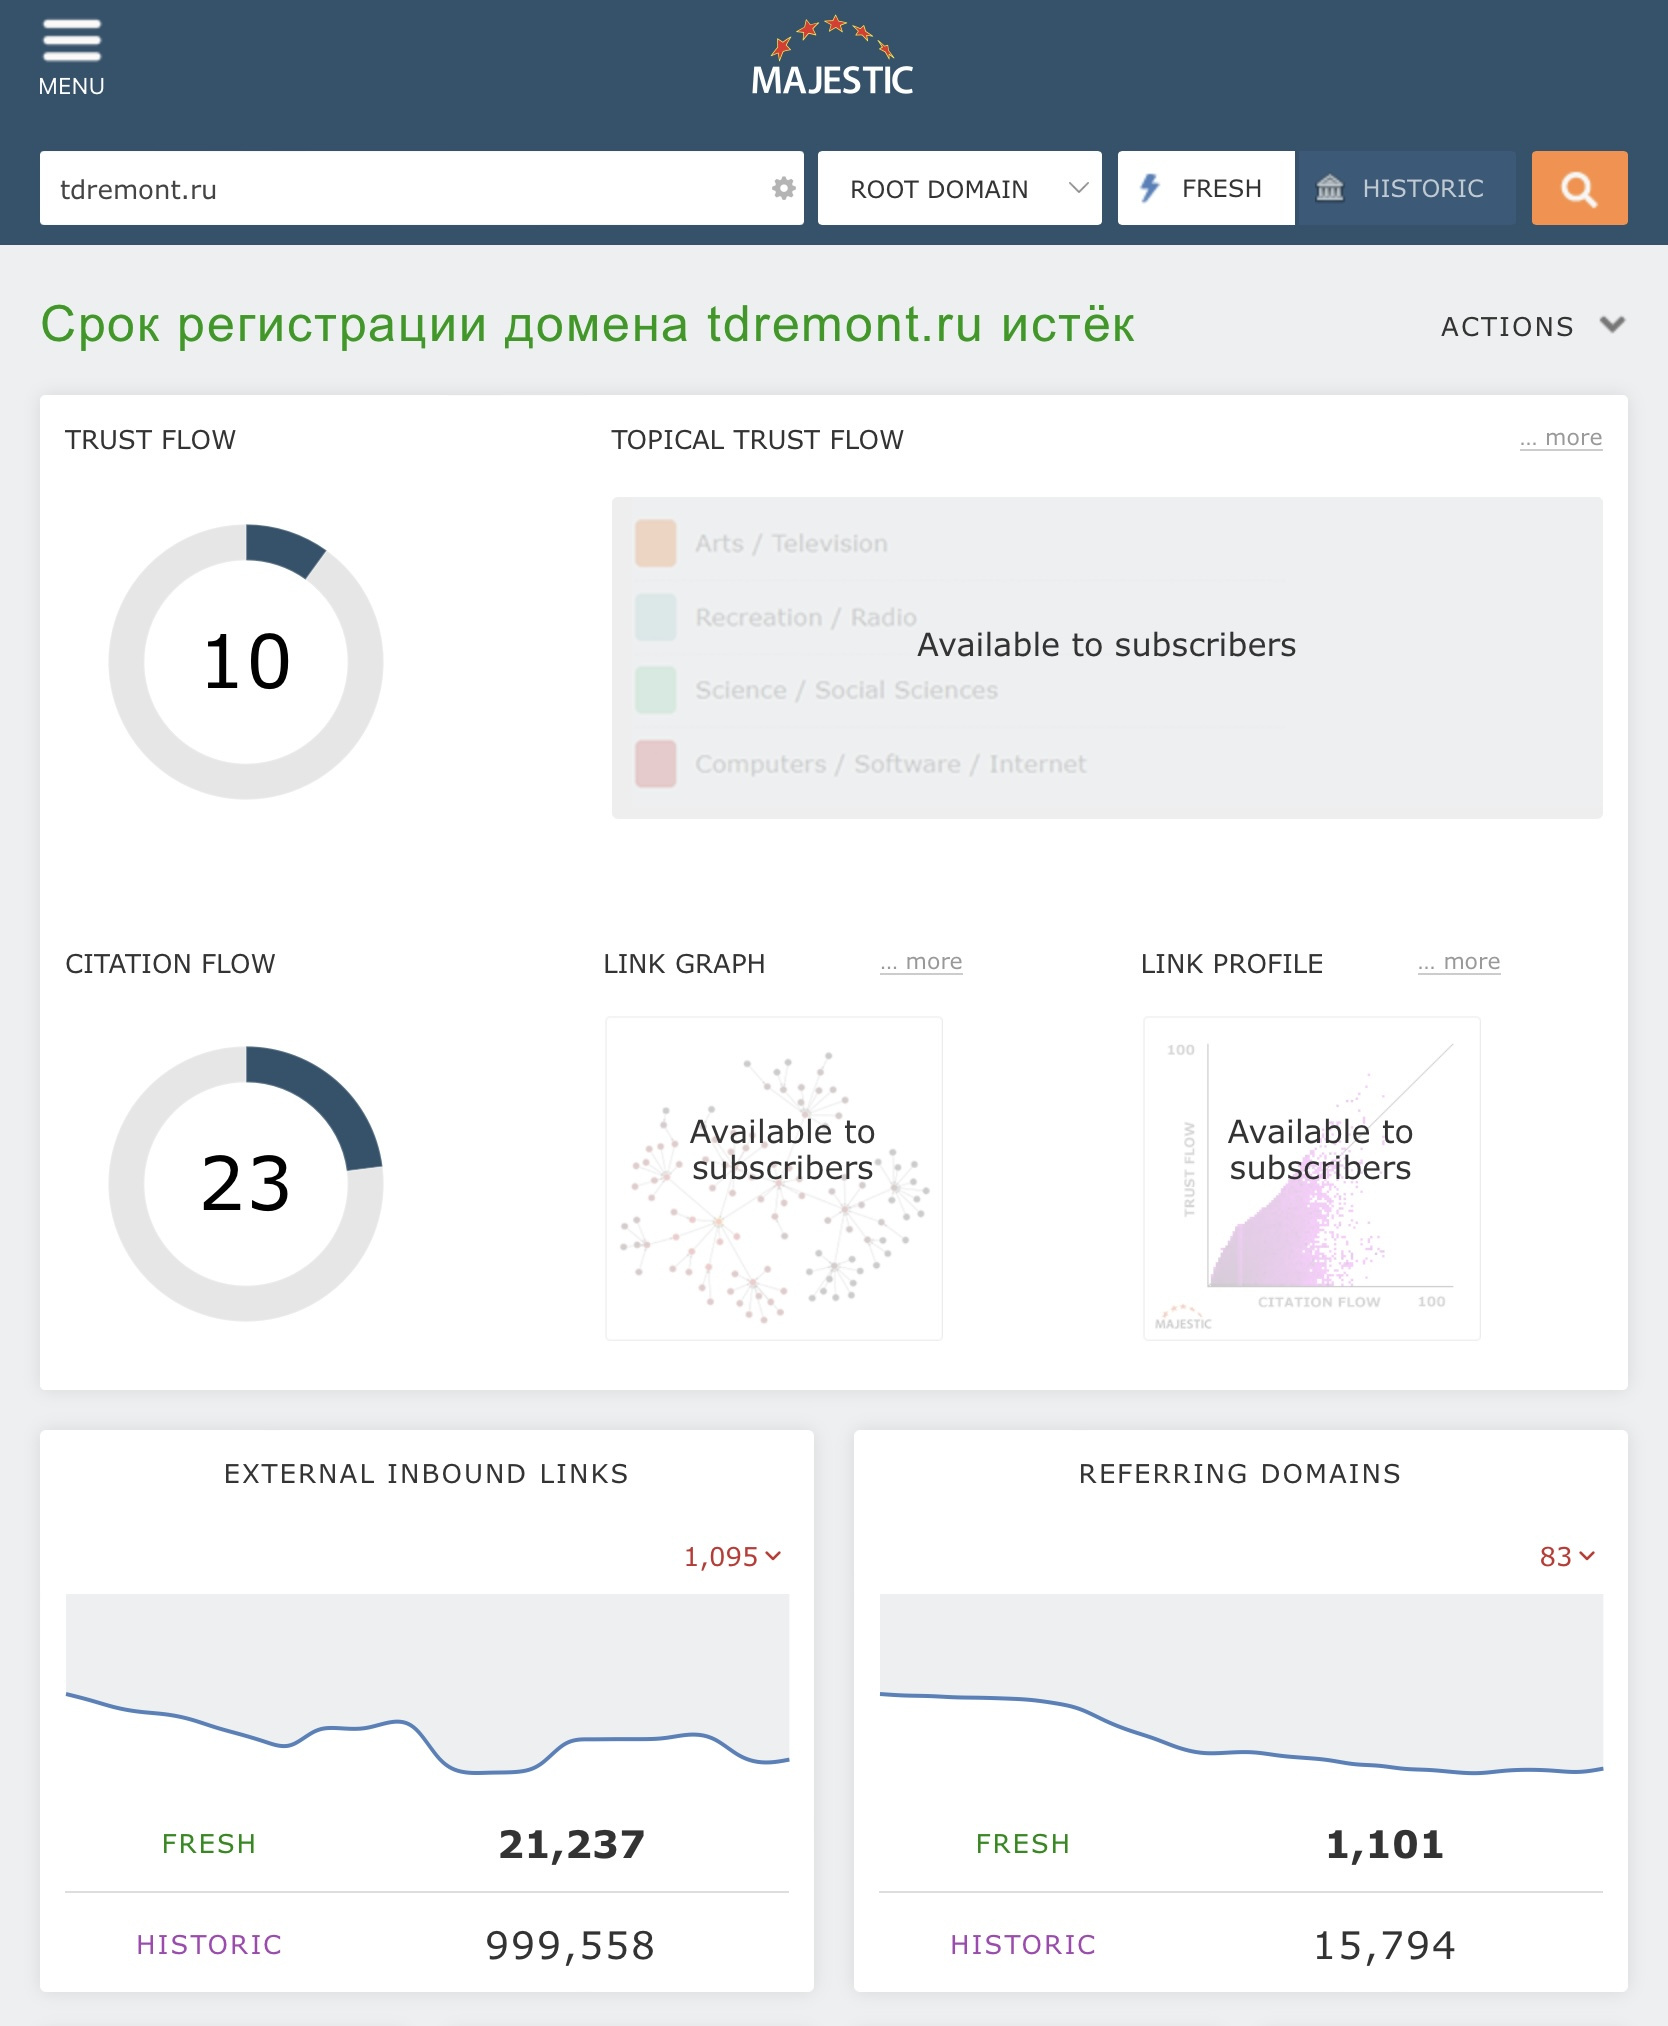Switch to the HISTORIC index toggle
Viewport: 1668px width, 2026px height.
(x=1405, y=188)
